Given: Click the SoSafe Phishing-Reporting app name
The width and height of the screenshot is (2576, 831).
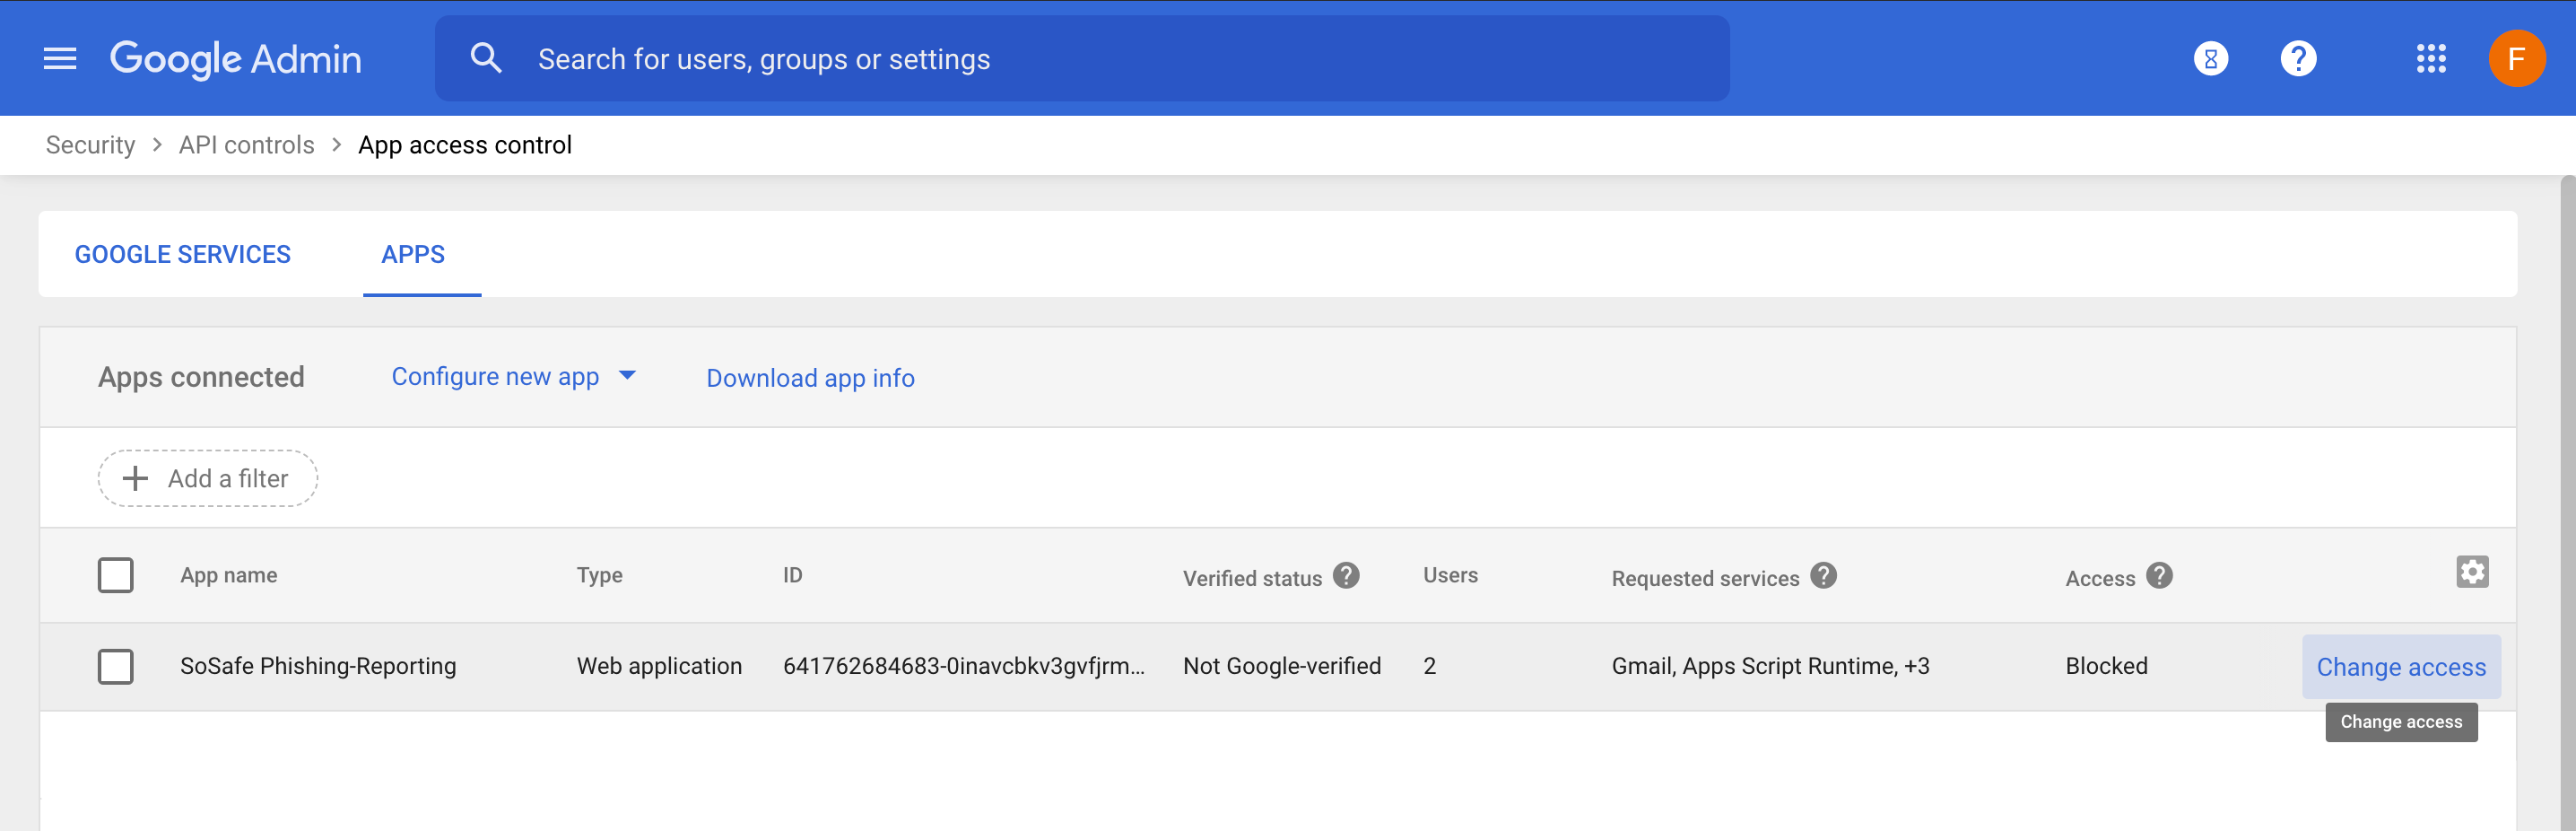Looking at the screenshot, I should point(318,666).
